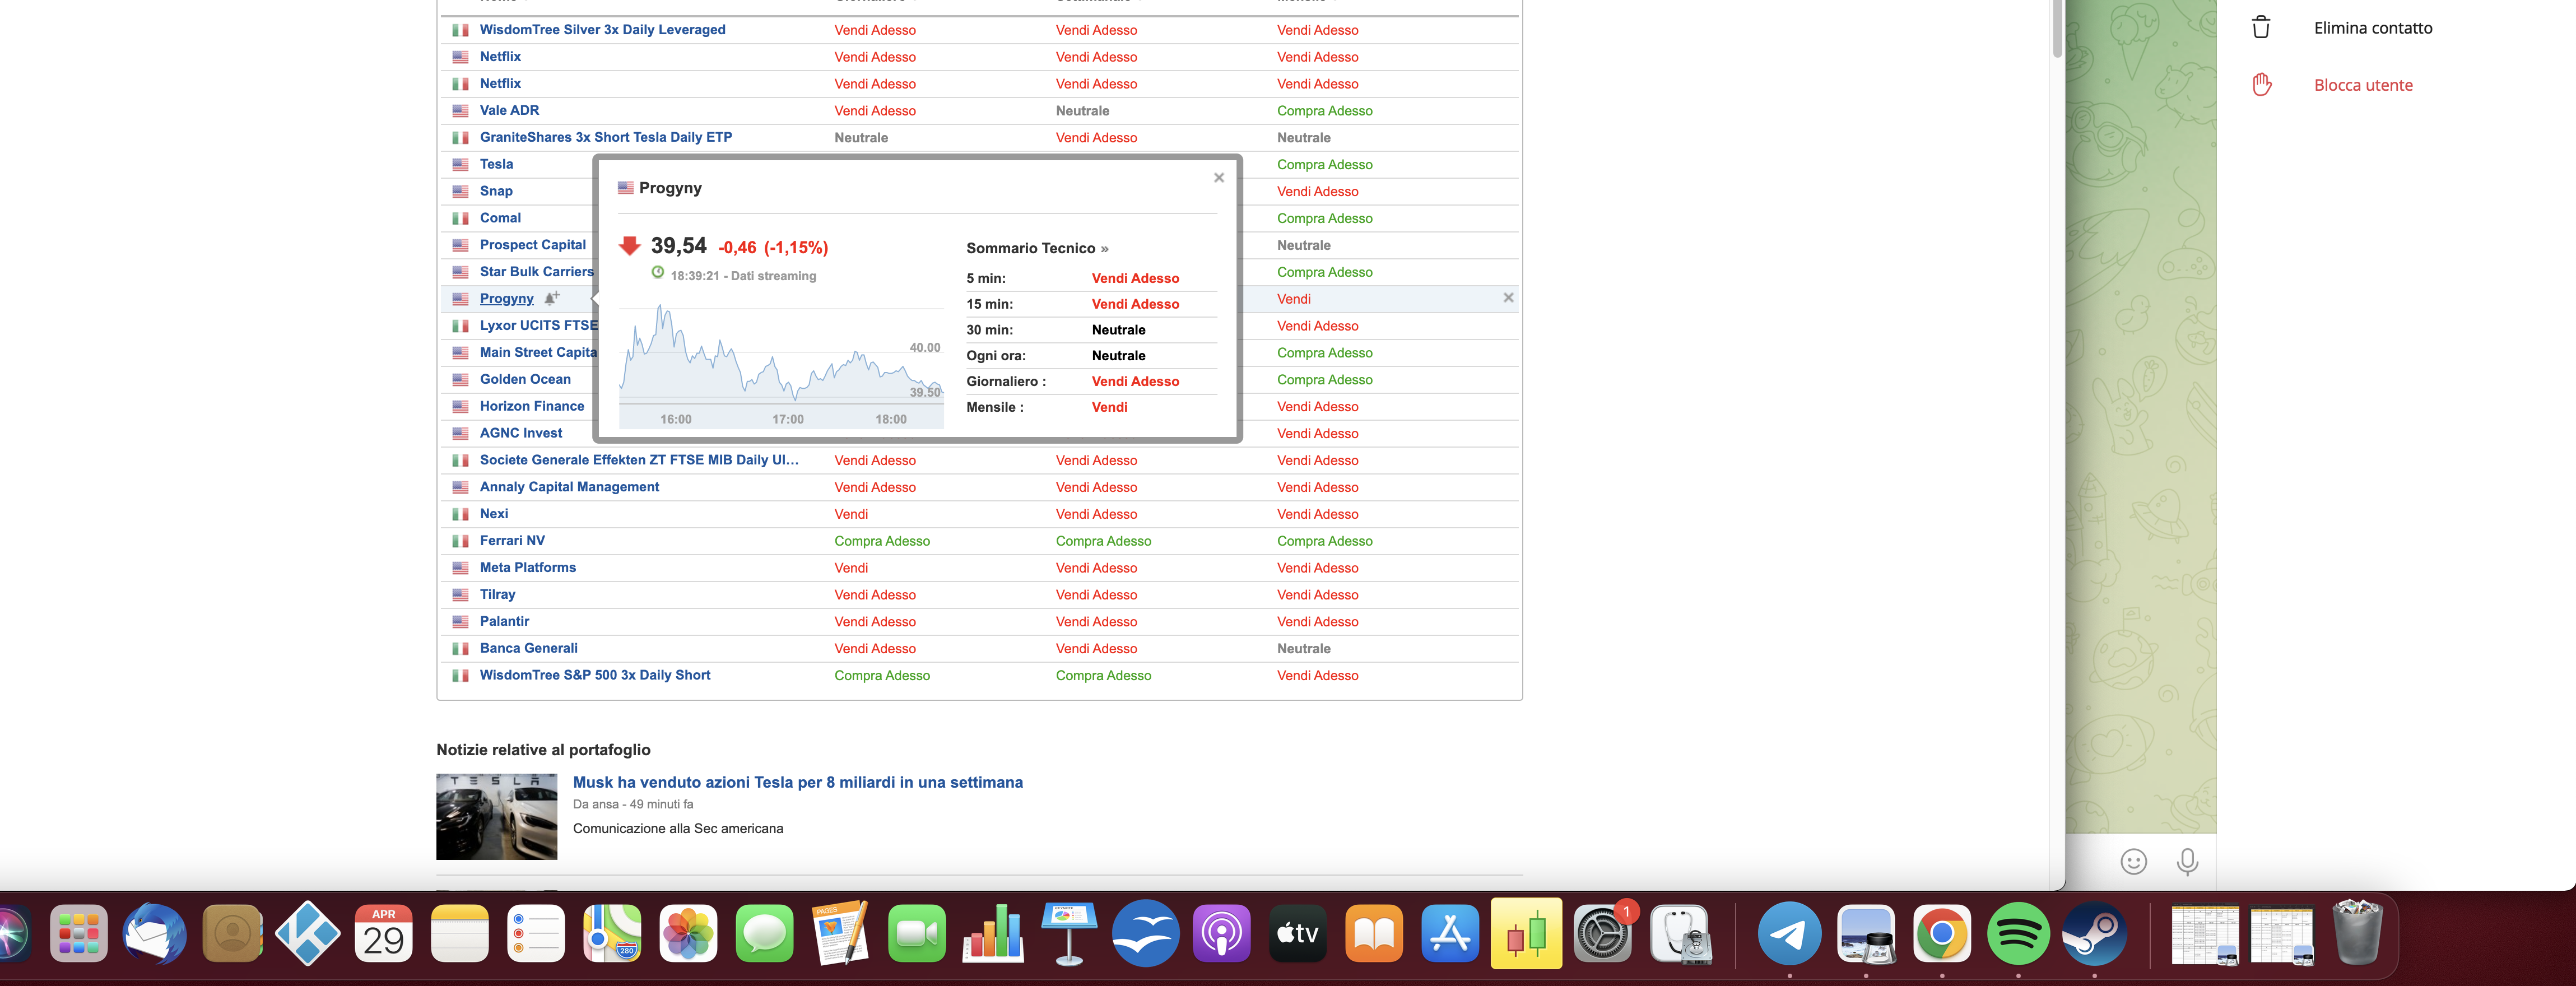This screenshot has width=2576, height=986.
Task: Switch to Telegram from the dock
Action: pos(1789,934)
